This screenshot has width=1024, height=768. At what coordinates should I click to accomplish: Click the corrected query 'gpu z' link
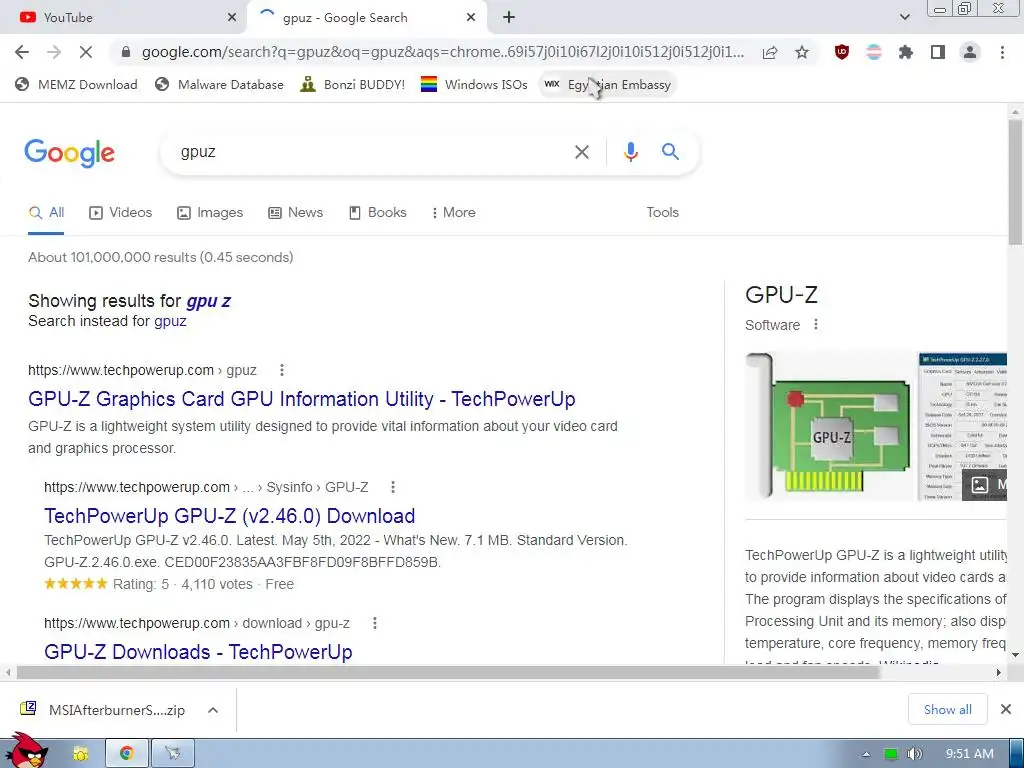(x=208, y=301)
